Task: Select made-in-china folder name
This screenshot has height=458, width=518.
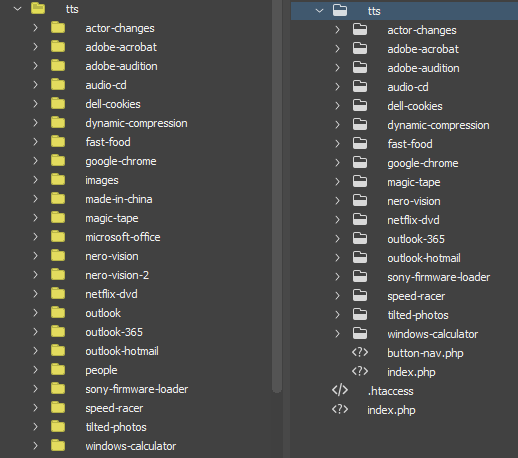Action: (x=119, y=199)
